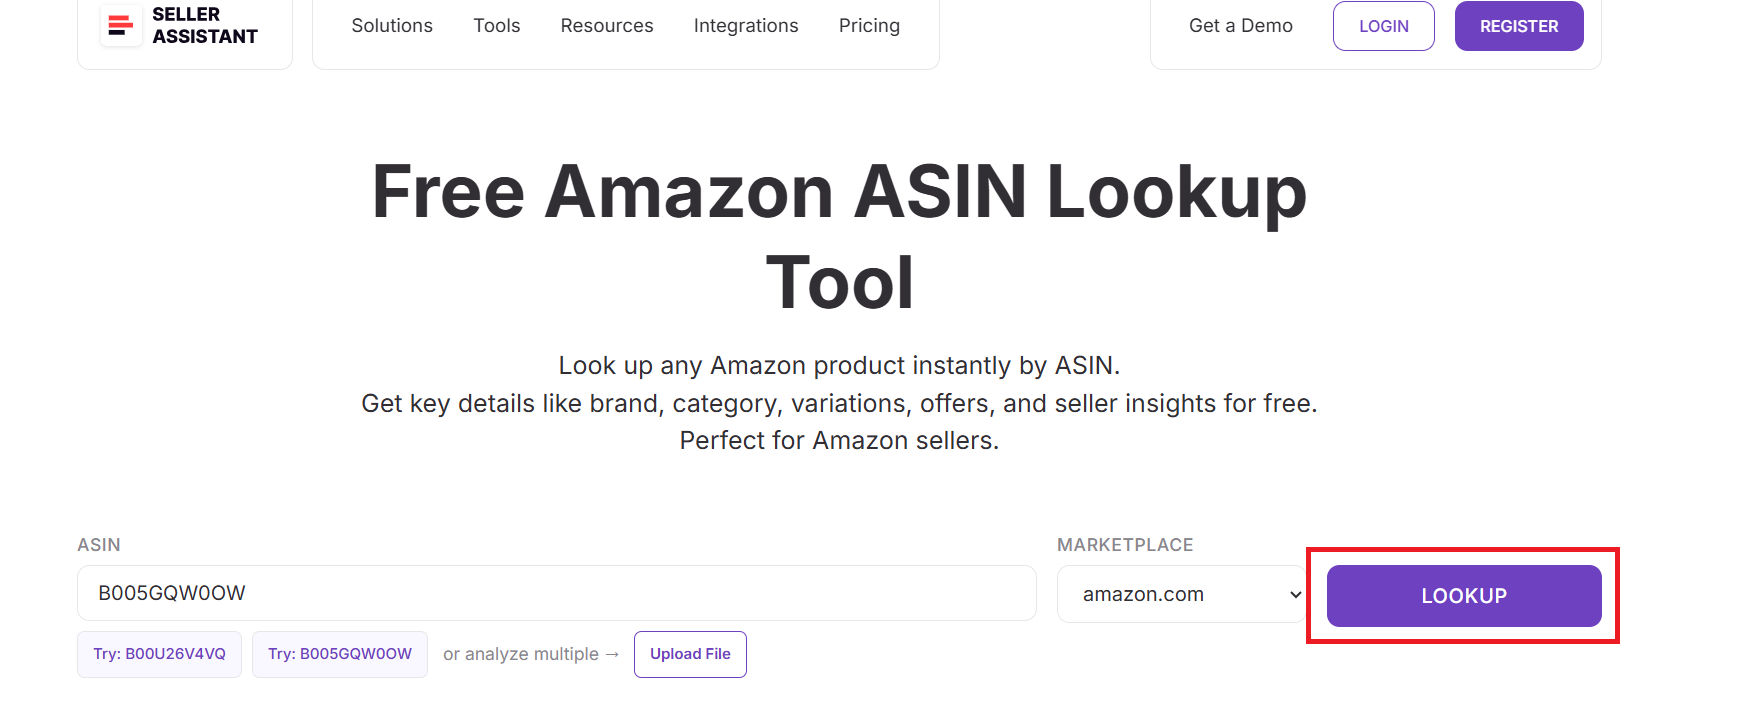1752x712 pixels.
Task: Click the MARKETPLACE field label
Action: [1125, 545]
